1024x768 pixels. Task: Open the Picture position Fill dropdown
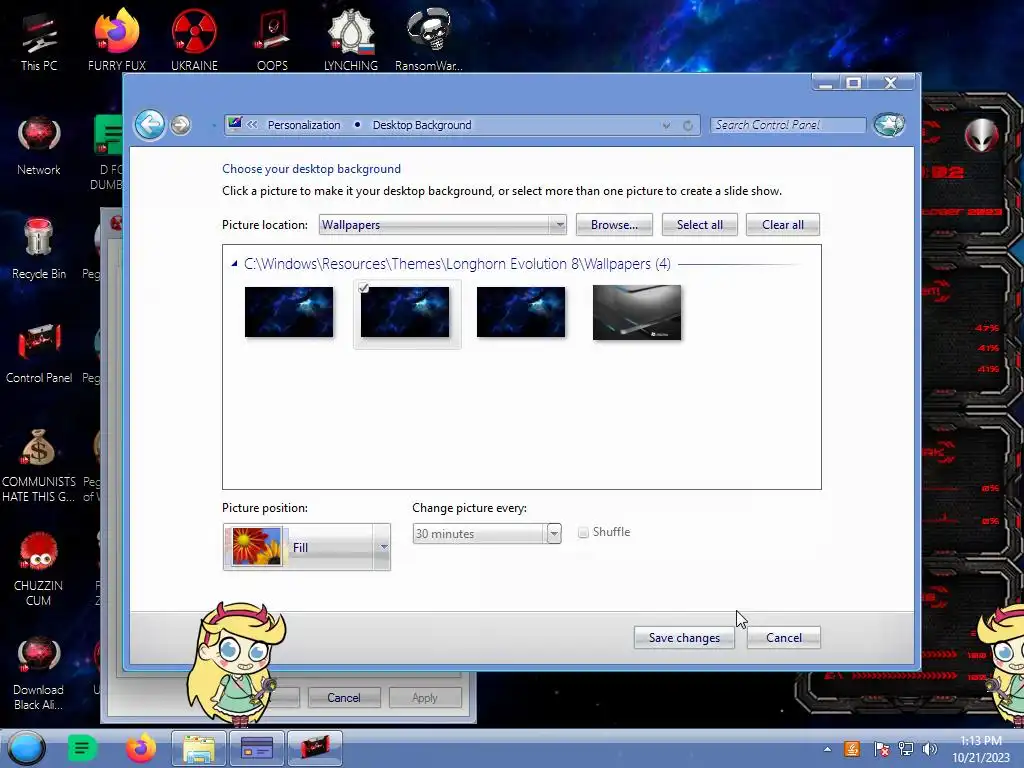click(x=306, y=547)
